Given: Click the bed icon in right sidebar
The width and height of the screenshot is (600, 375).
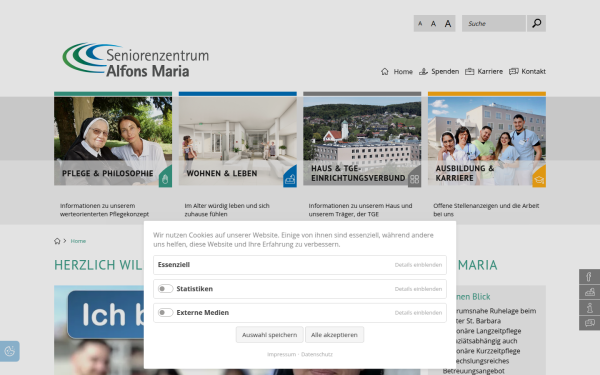Looking at the screenshot, I should click(x=589, y=292).
